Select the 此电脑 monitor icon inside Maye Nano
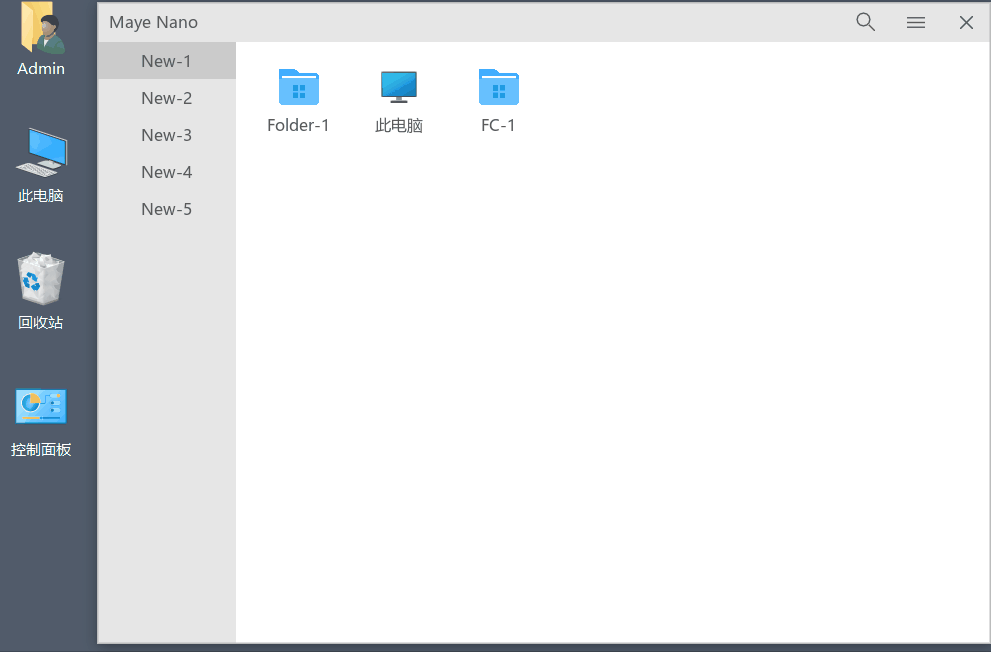The image size is (991, 652). point(399,87)
